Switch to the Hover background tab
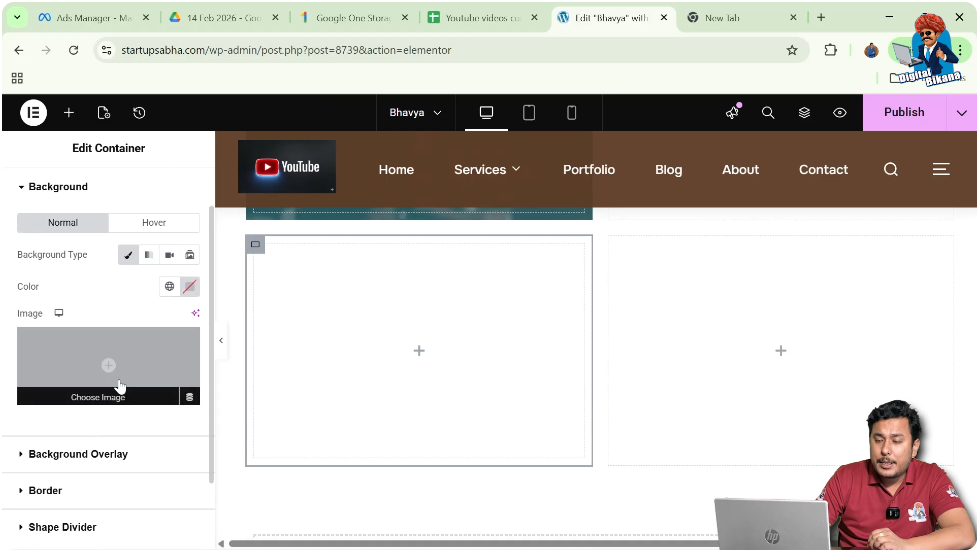Image resolution: width=980 pixels, height=552 pixels. tap(154, 223)
